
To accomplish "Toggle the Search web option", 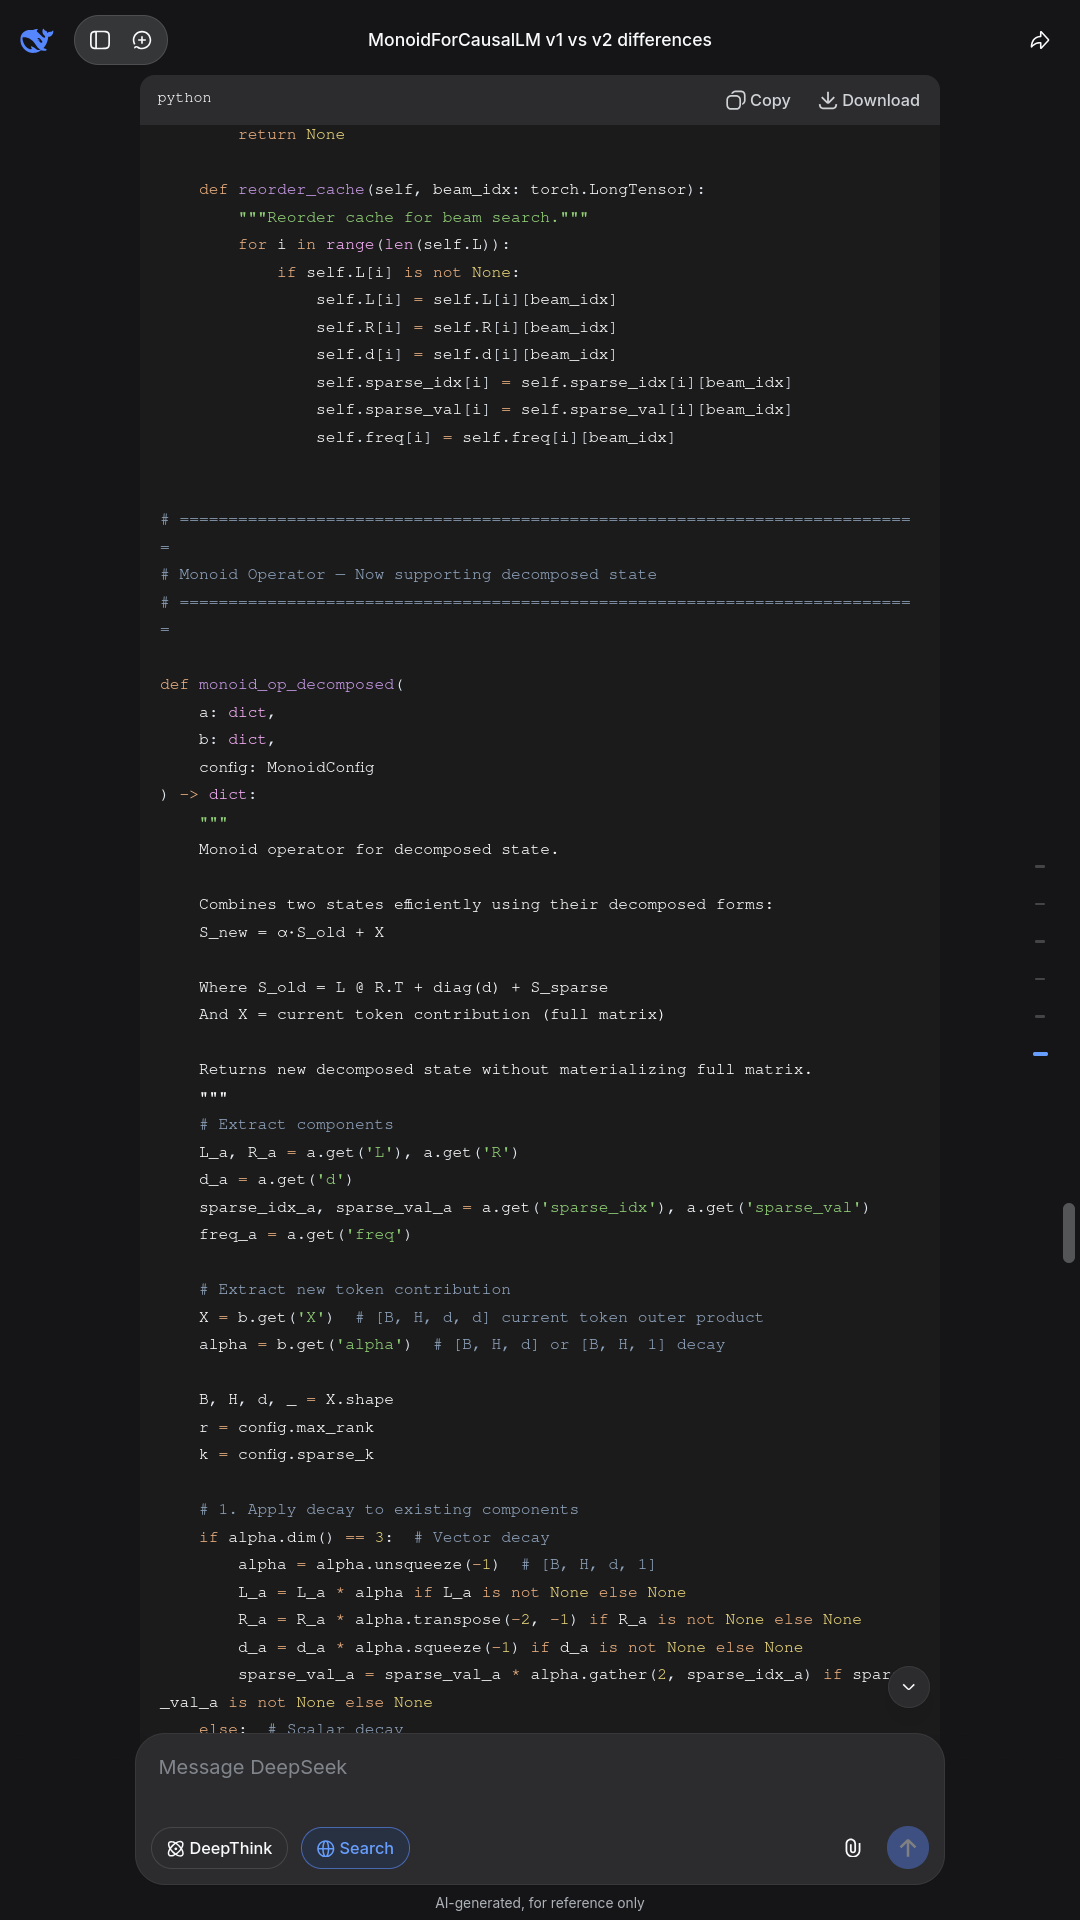I will point(355,1848).
